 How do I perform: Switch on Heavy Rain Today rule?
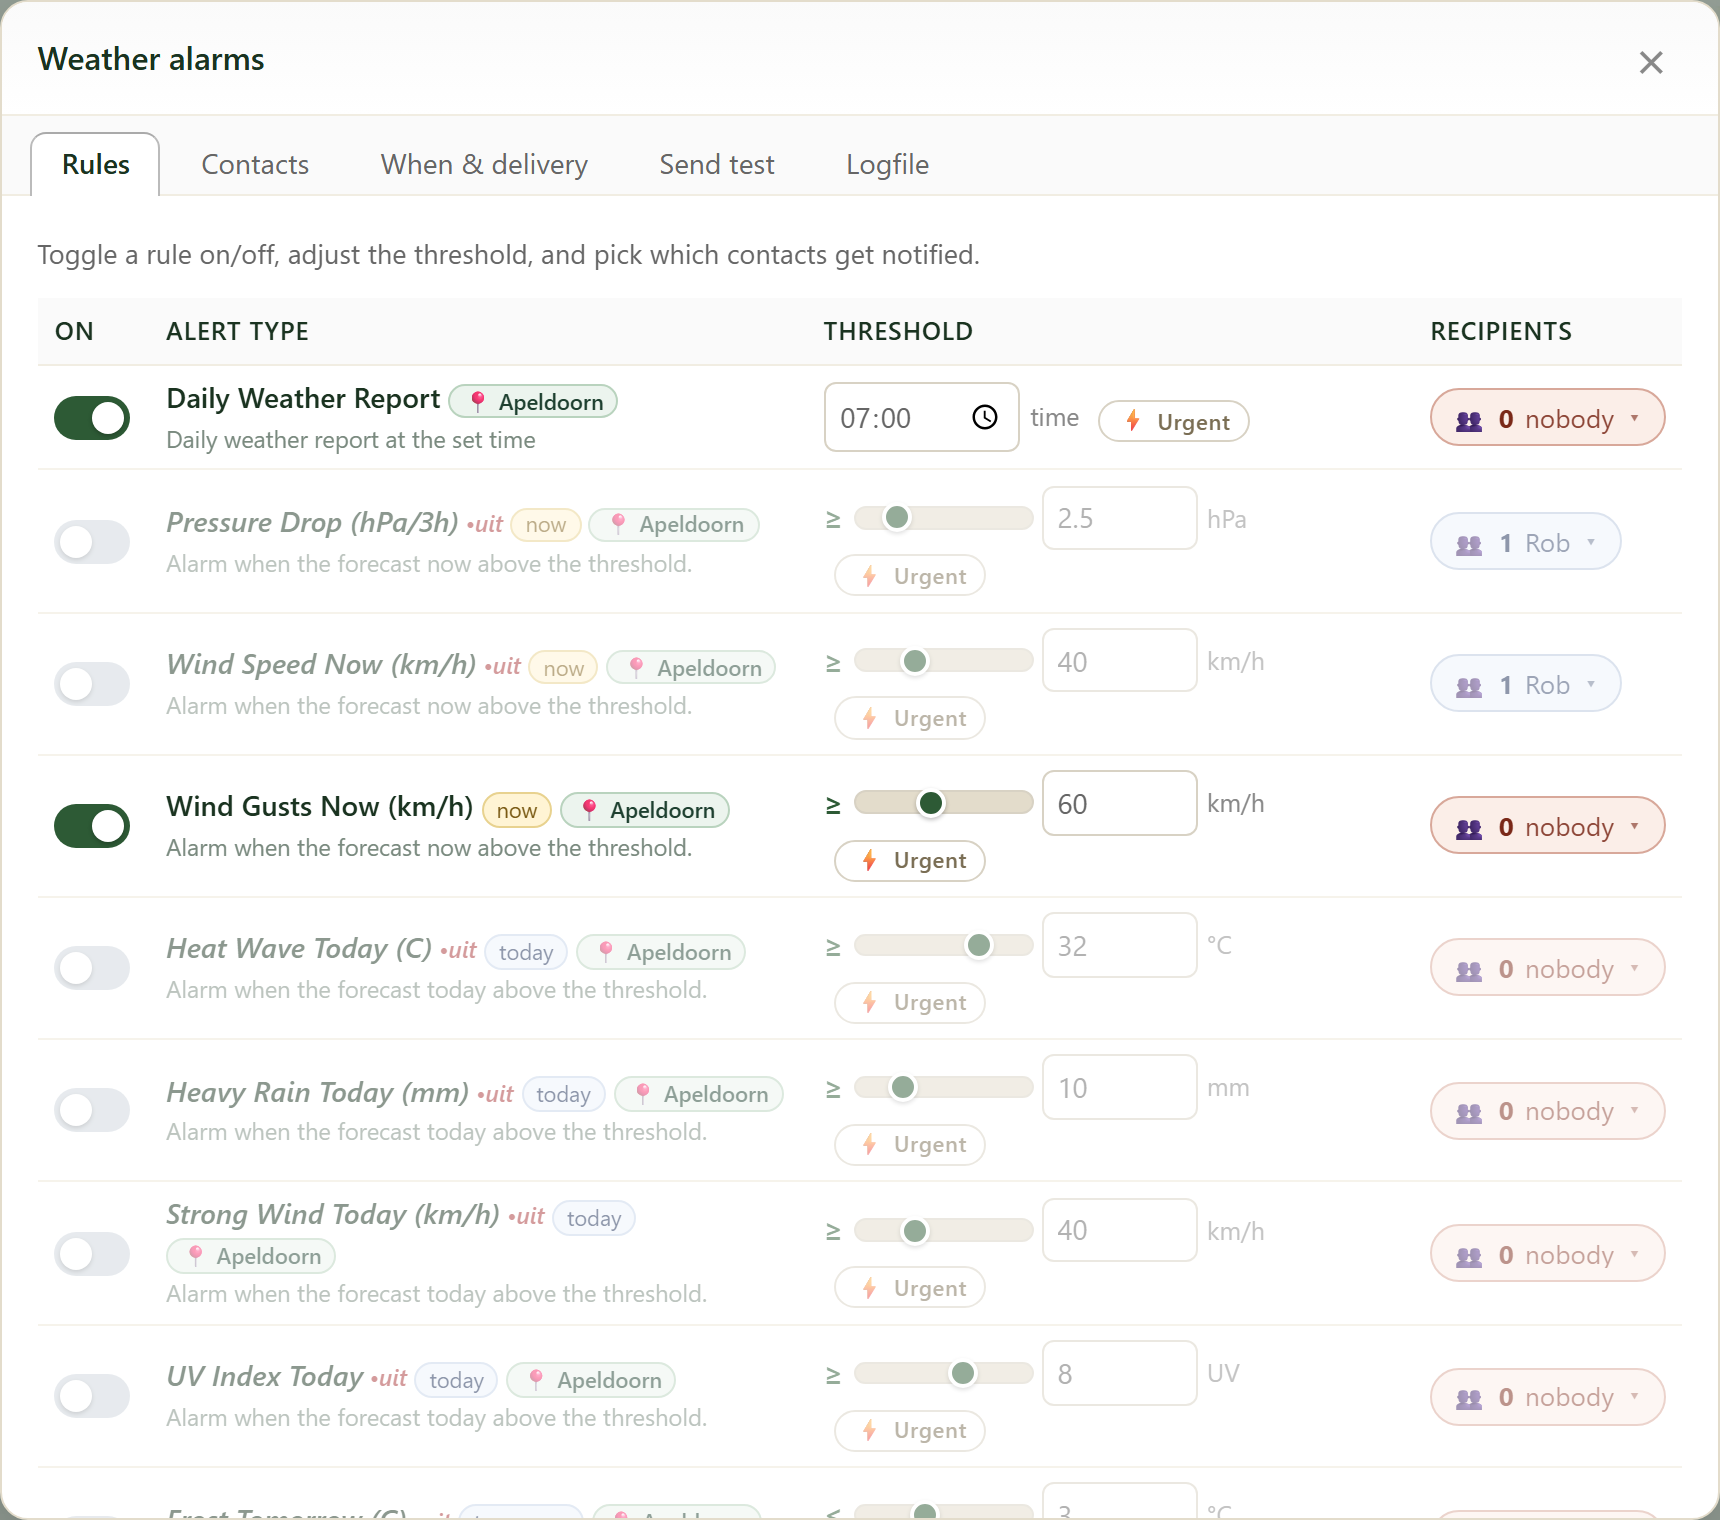click(x=92, y=1110)
